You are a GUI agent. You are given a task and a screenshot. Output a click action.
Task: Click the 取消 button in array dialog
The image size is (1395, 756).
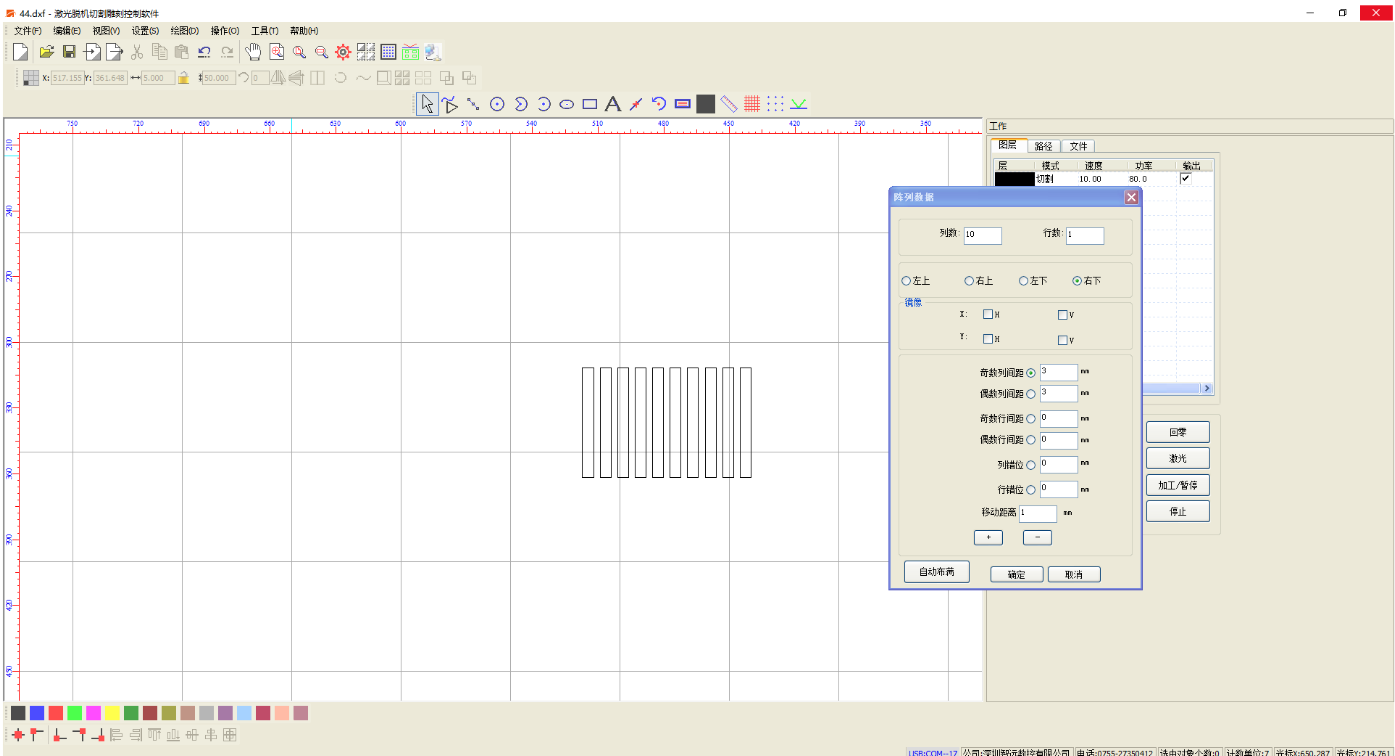click(x=1074, y=574)
